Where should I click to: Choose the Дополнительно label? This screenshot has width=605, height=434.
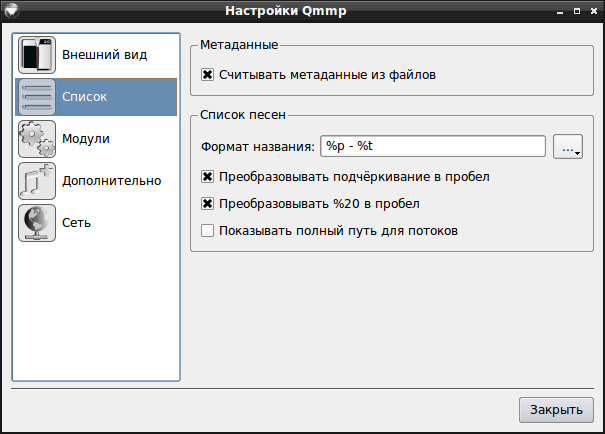pyautogui.click(x=112, y=181)
